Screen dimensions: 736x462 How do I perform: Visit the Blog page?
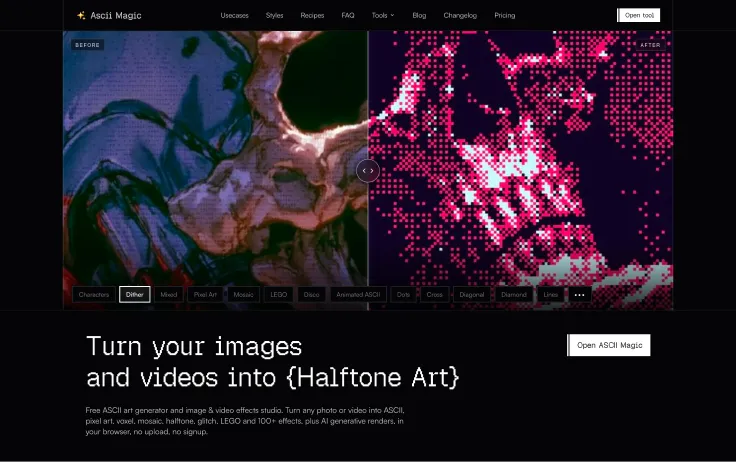(419, 15)
